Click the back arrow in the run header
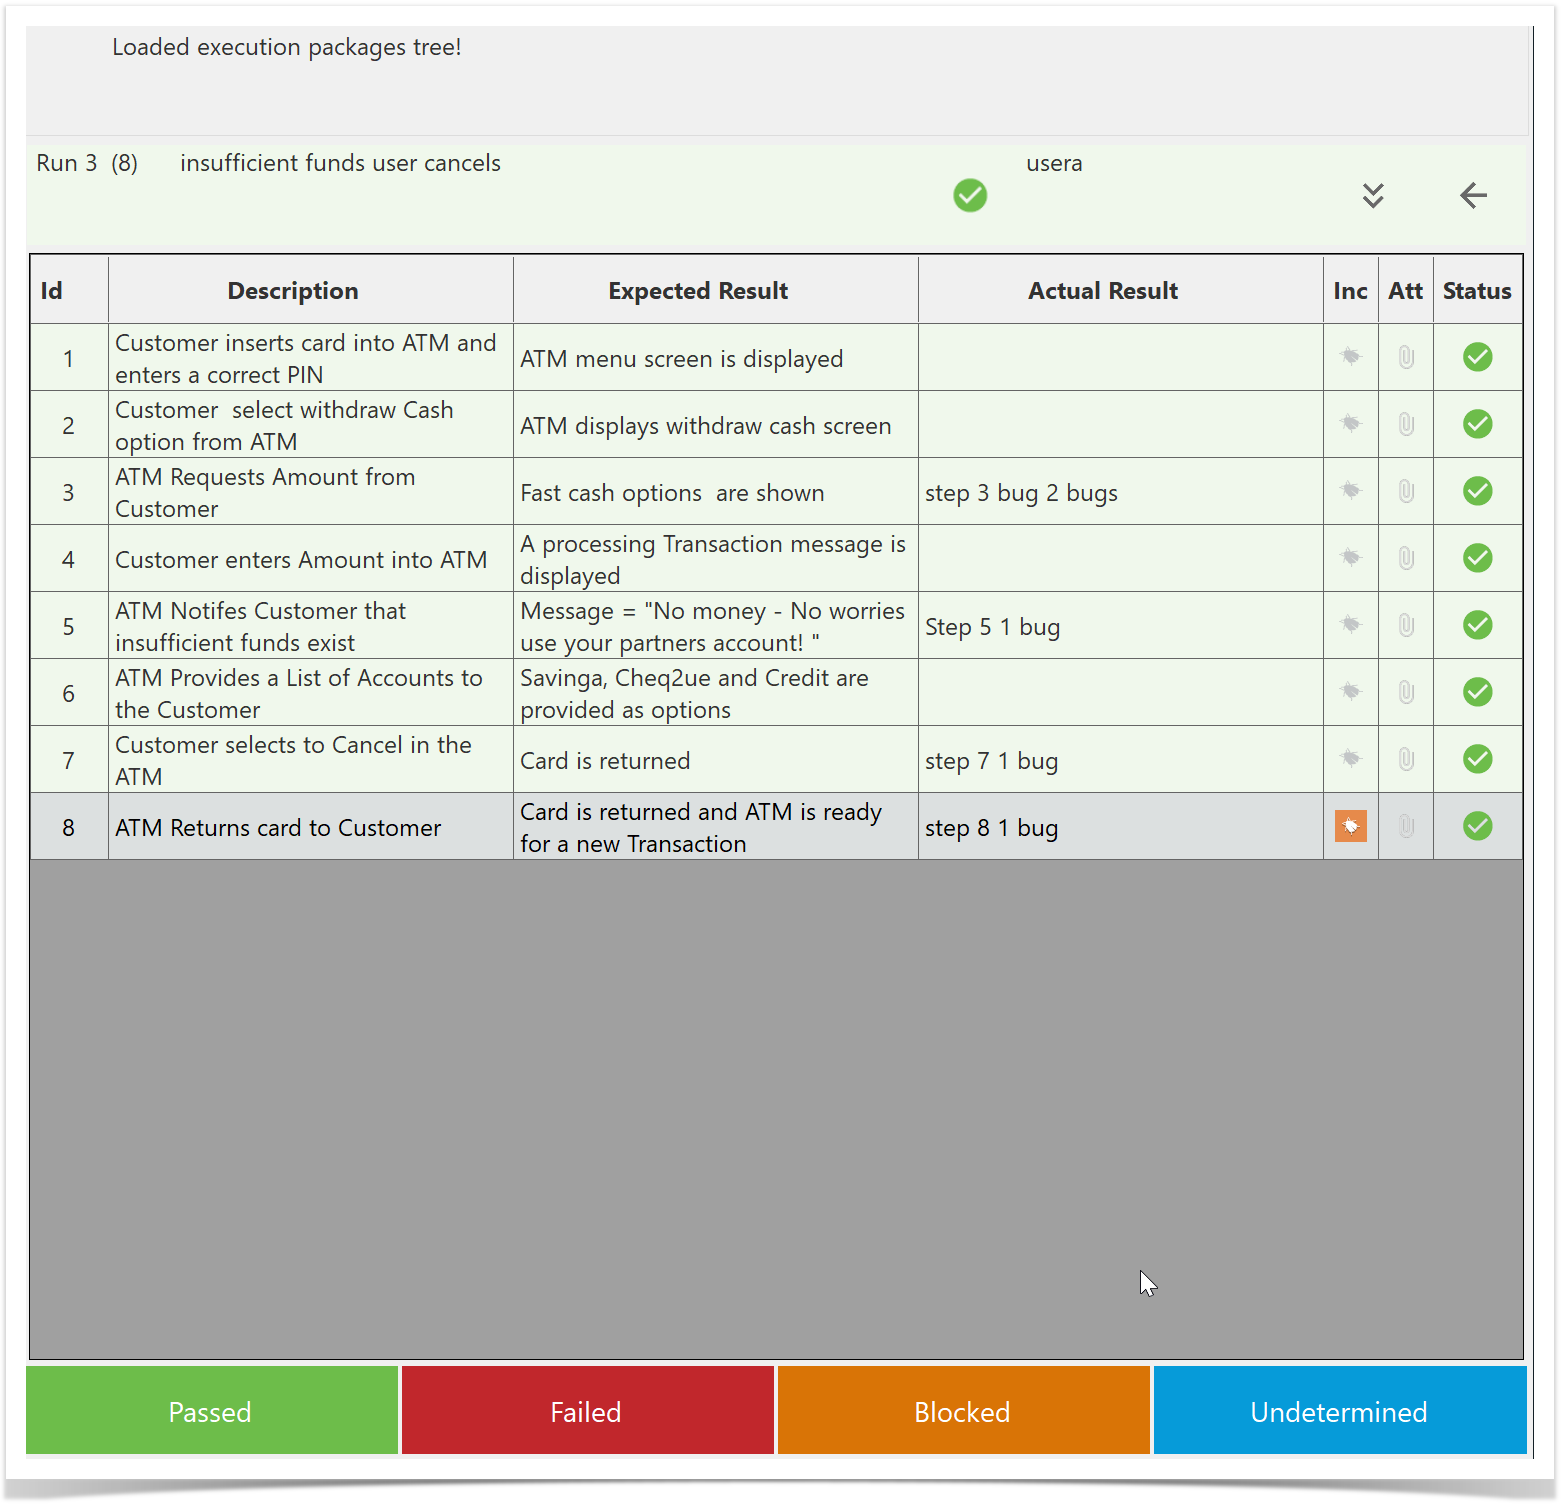Image resolution: width=1568 pixels, height=1508 pixels. tap(1473, 195)
